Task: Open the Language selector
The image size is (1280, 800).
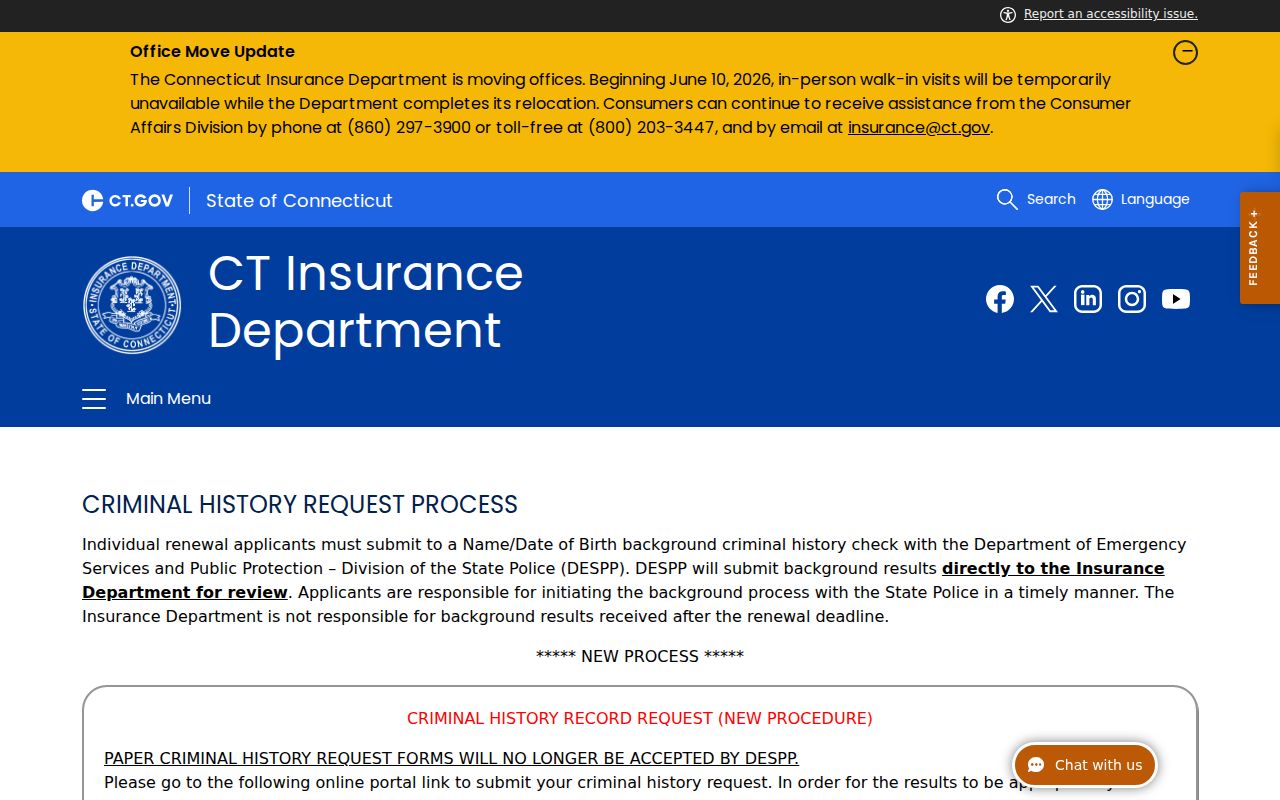Action: point(1155,199)
